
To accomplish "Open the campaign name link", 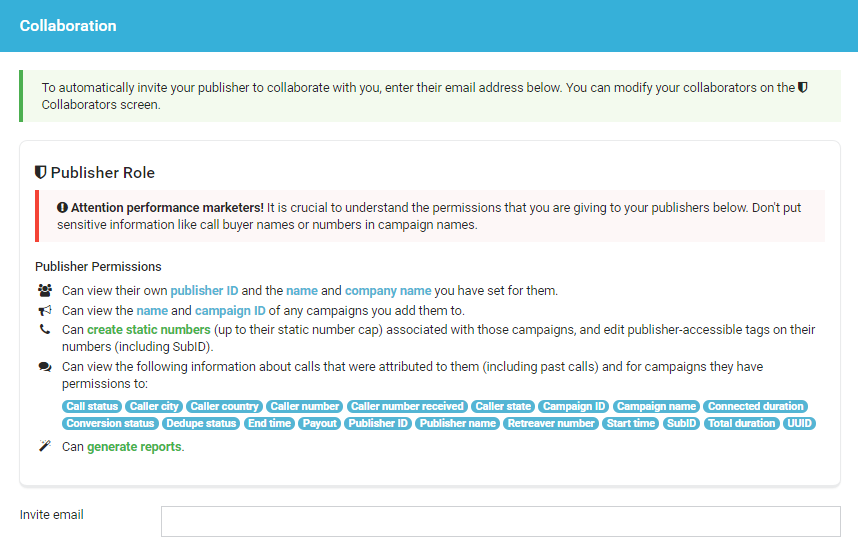I will point(152,311).
